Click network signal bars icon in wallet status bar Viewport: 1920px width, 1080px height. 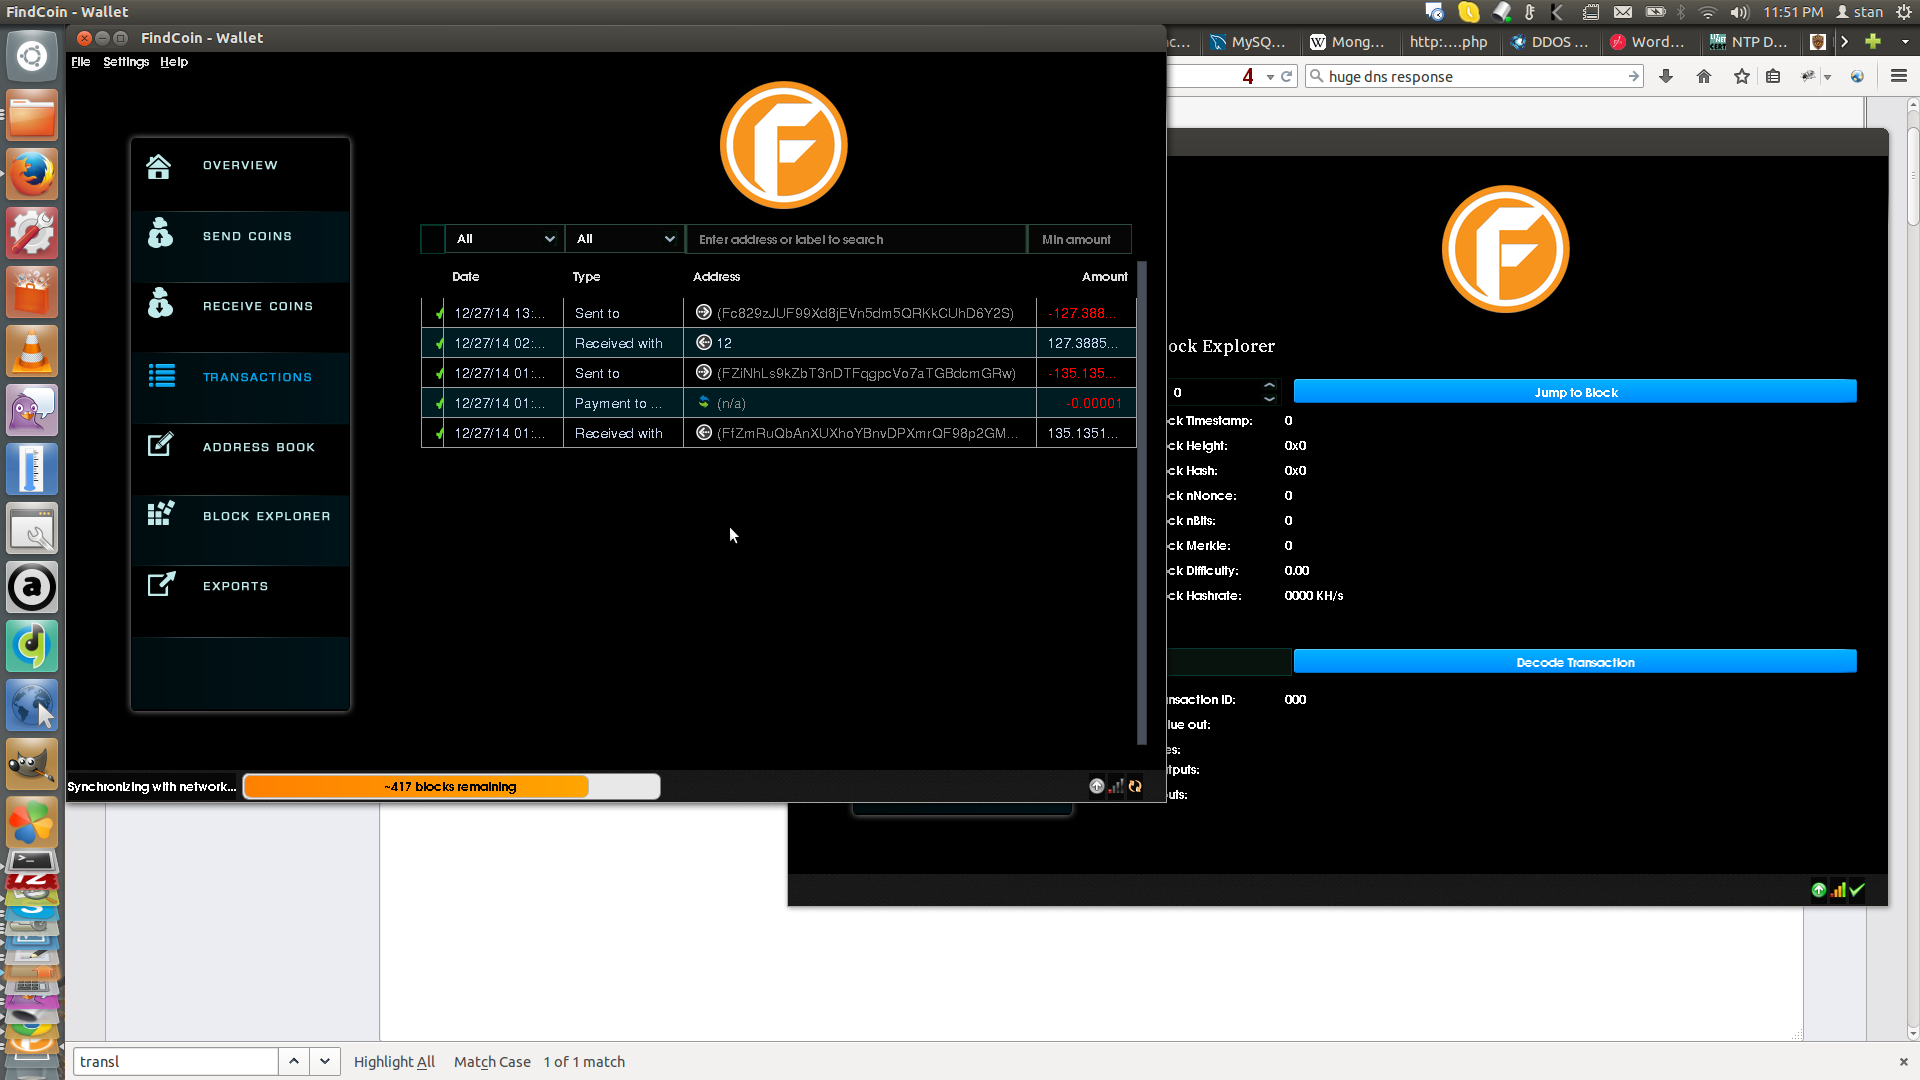(1116, 786)
